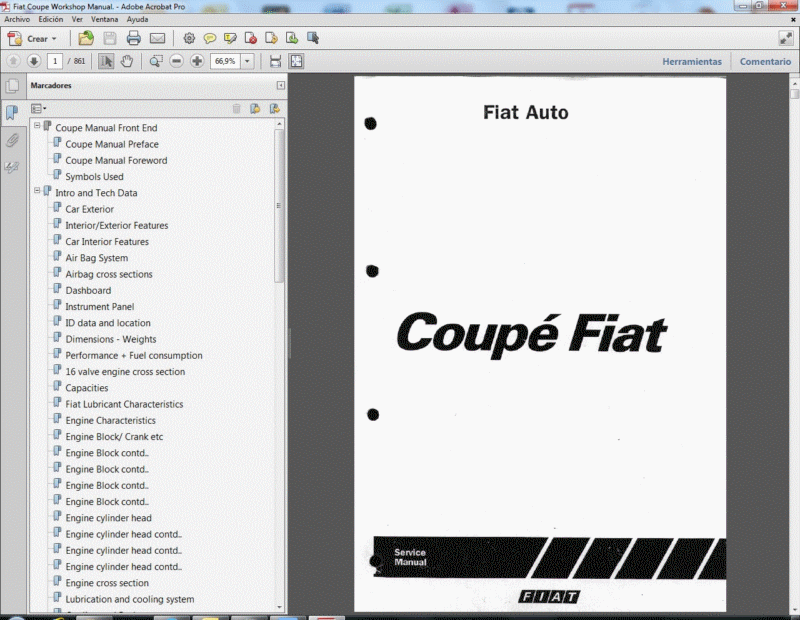Open the Signatures panel icon
The width and height of the screenshot is (800, 620).
[x=12, y=167]
